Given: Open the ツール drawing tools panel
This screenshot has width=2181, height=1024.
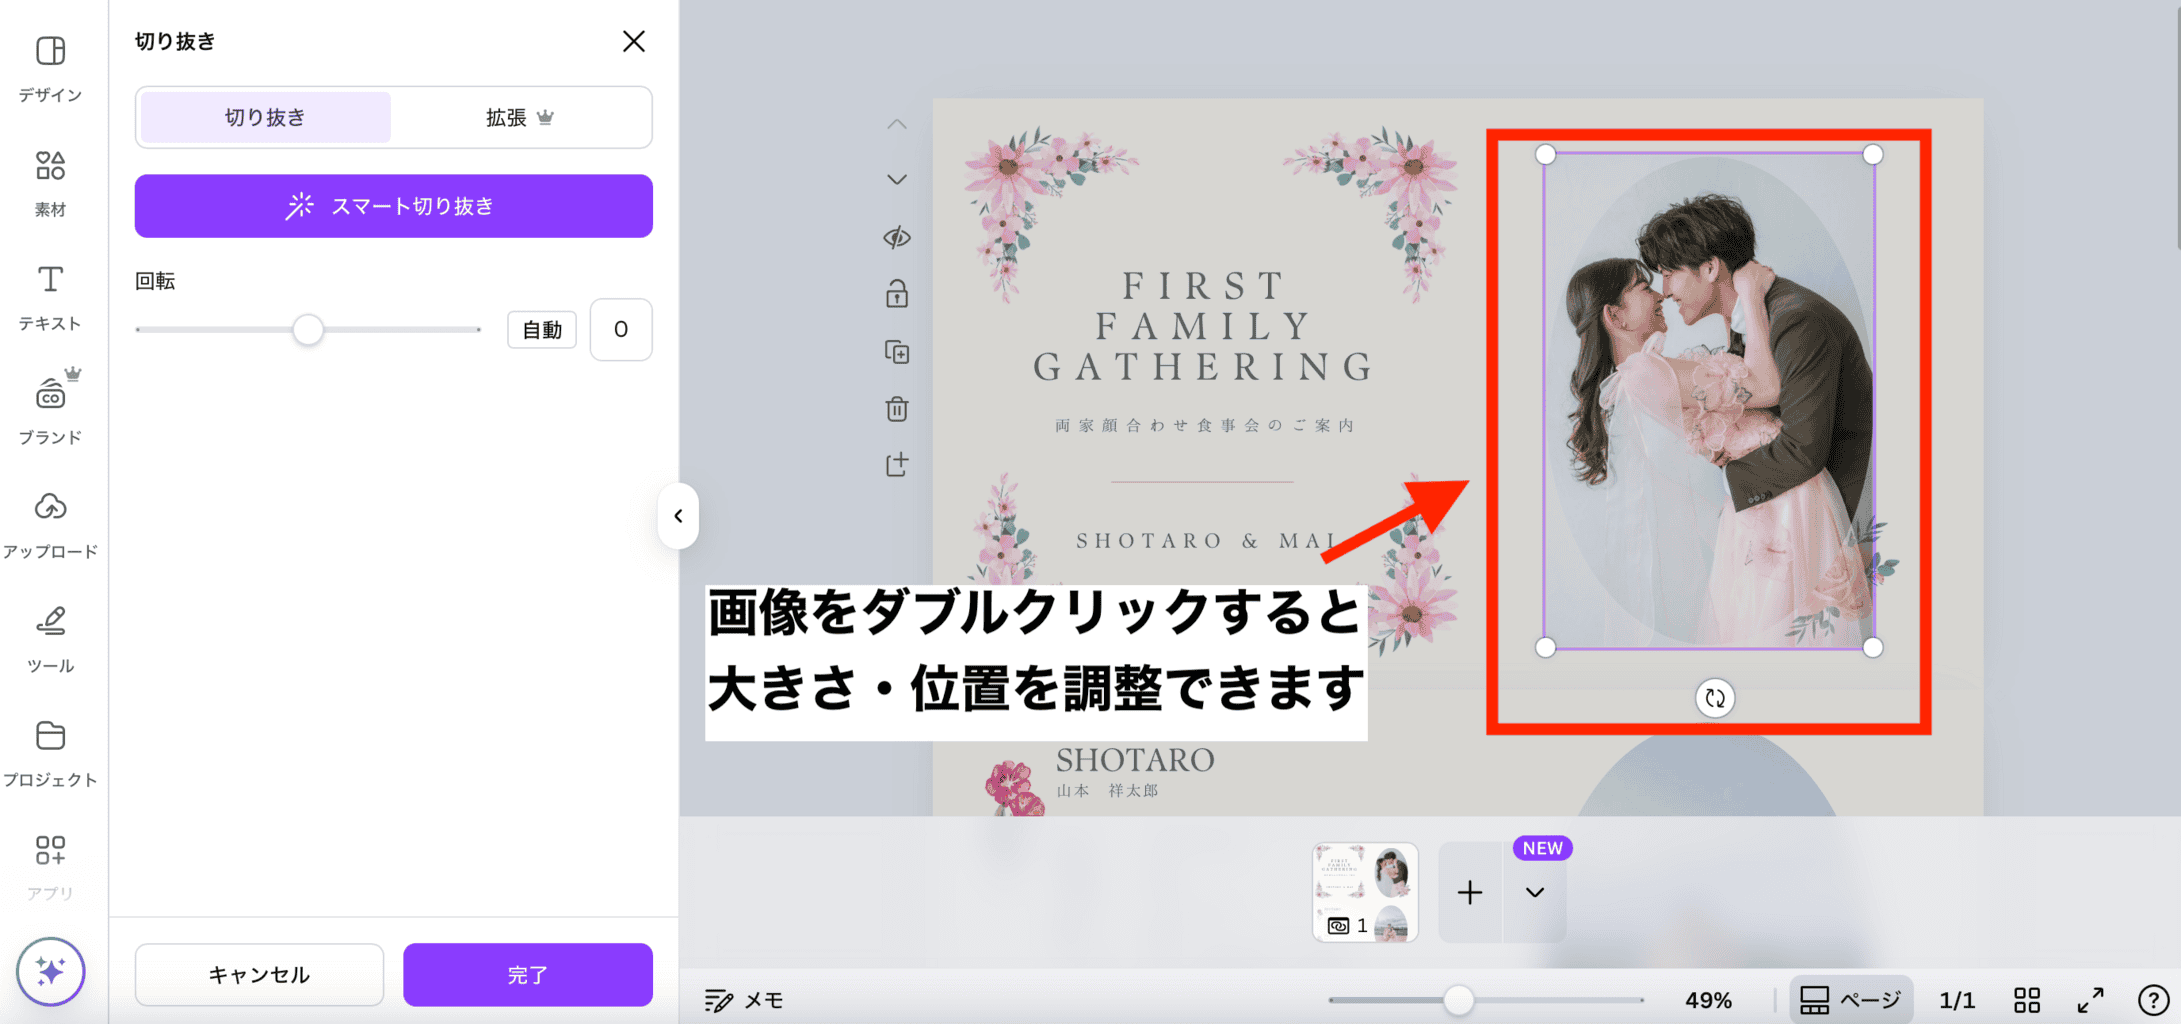Looking at the screenshot, I should coord(50,638).
